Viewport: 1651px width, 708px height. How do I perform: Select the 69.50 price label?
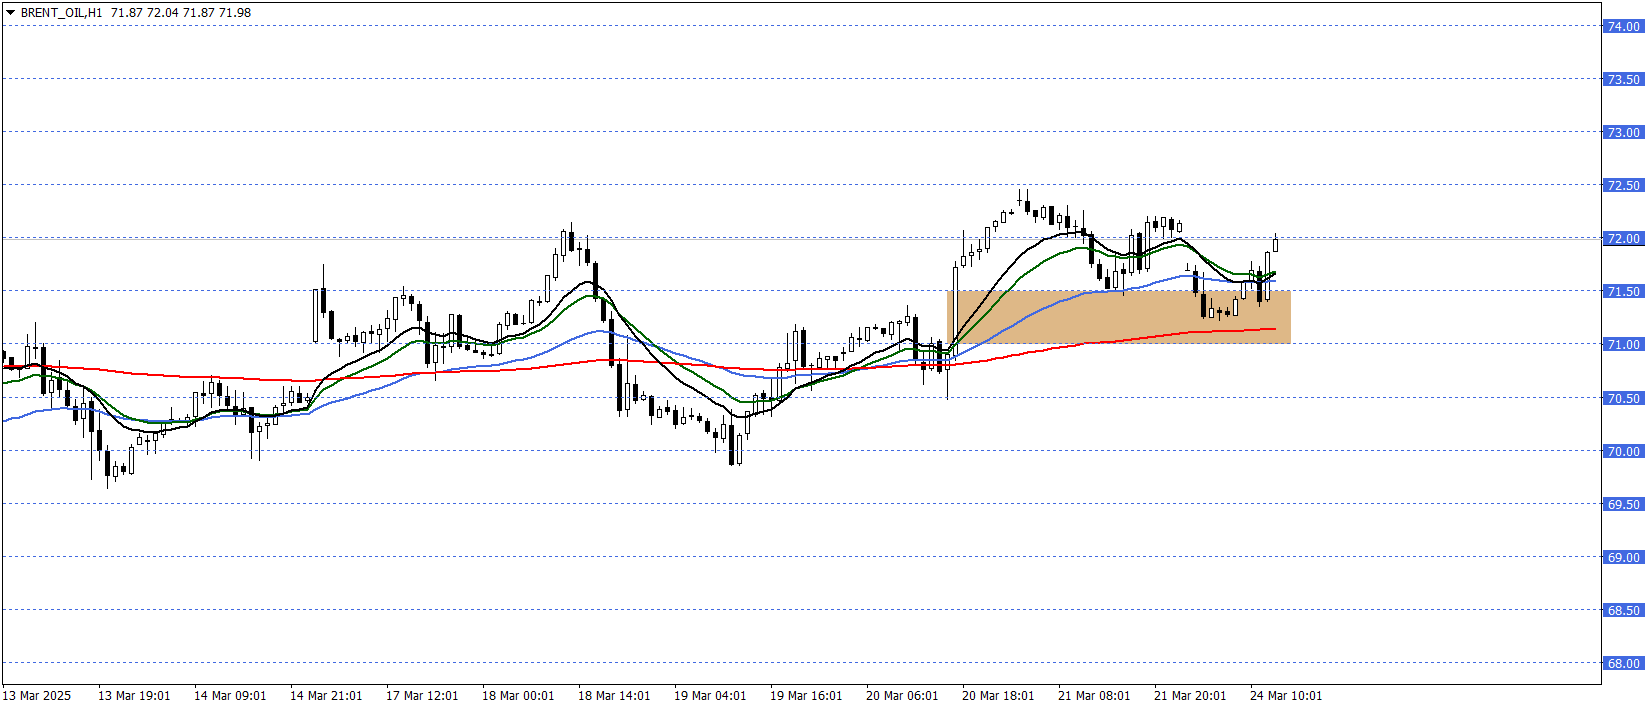[x=1623, y=505]
